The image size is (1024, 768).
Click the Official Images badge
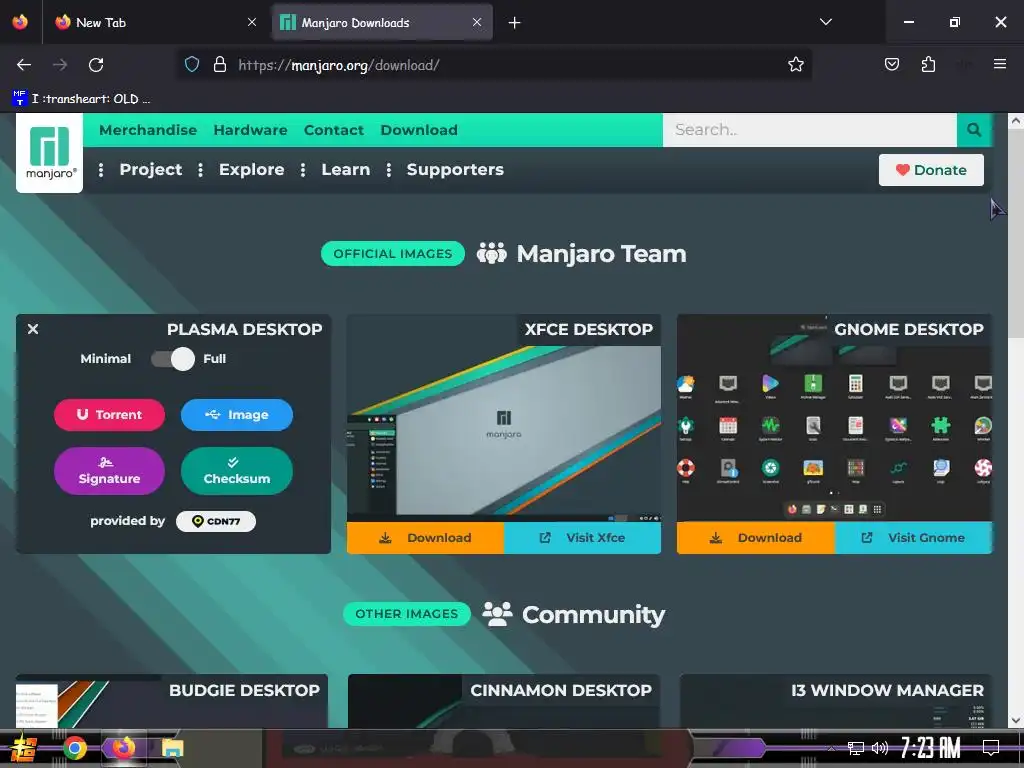(392, 254)
